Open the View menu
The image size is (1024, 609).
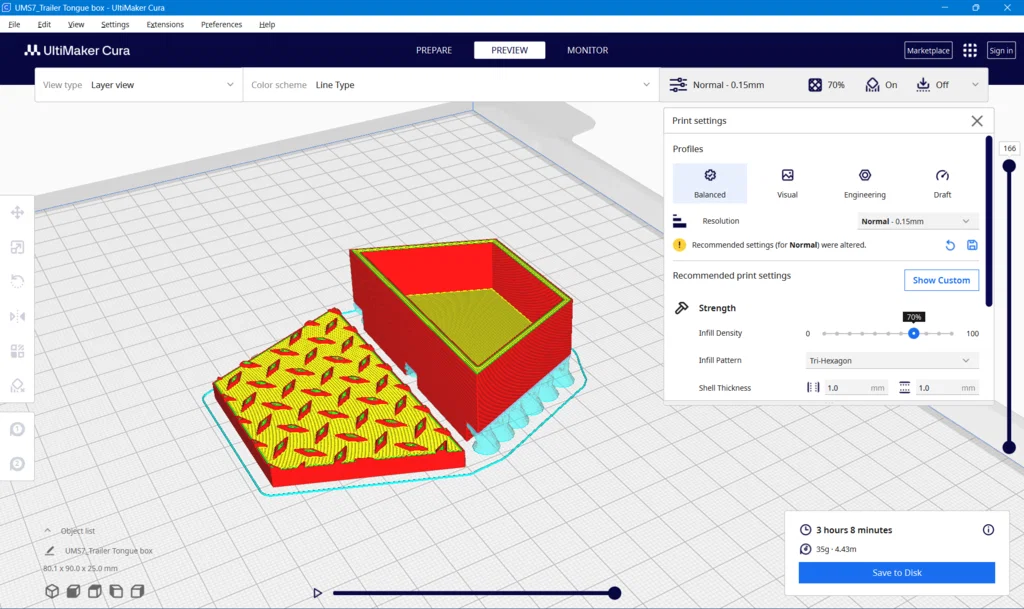(76, 24)
